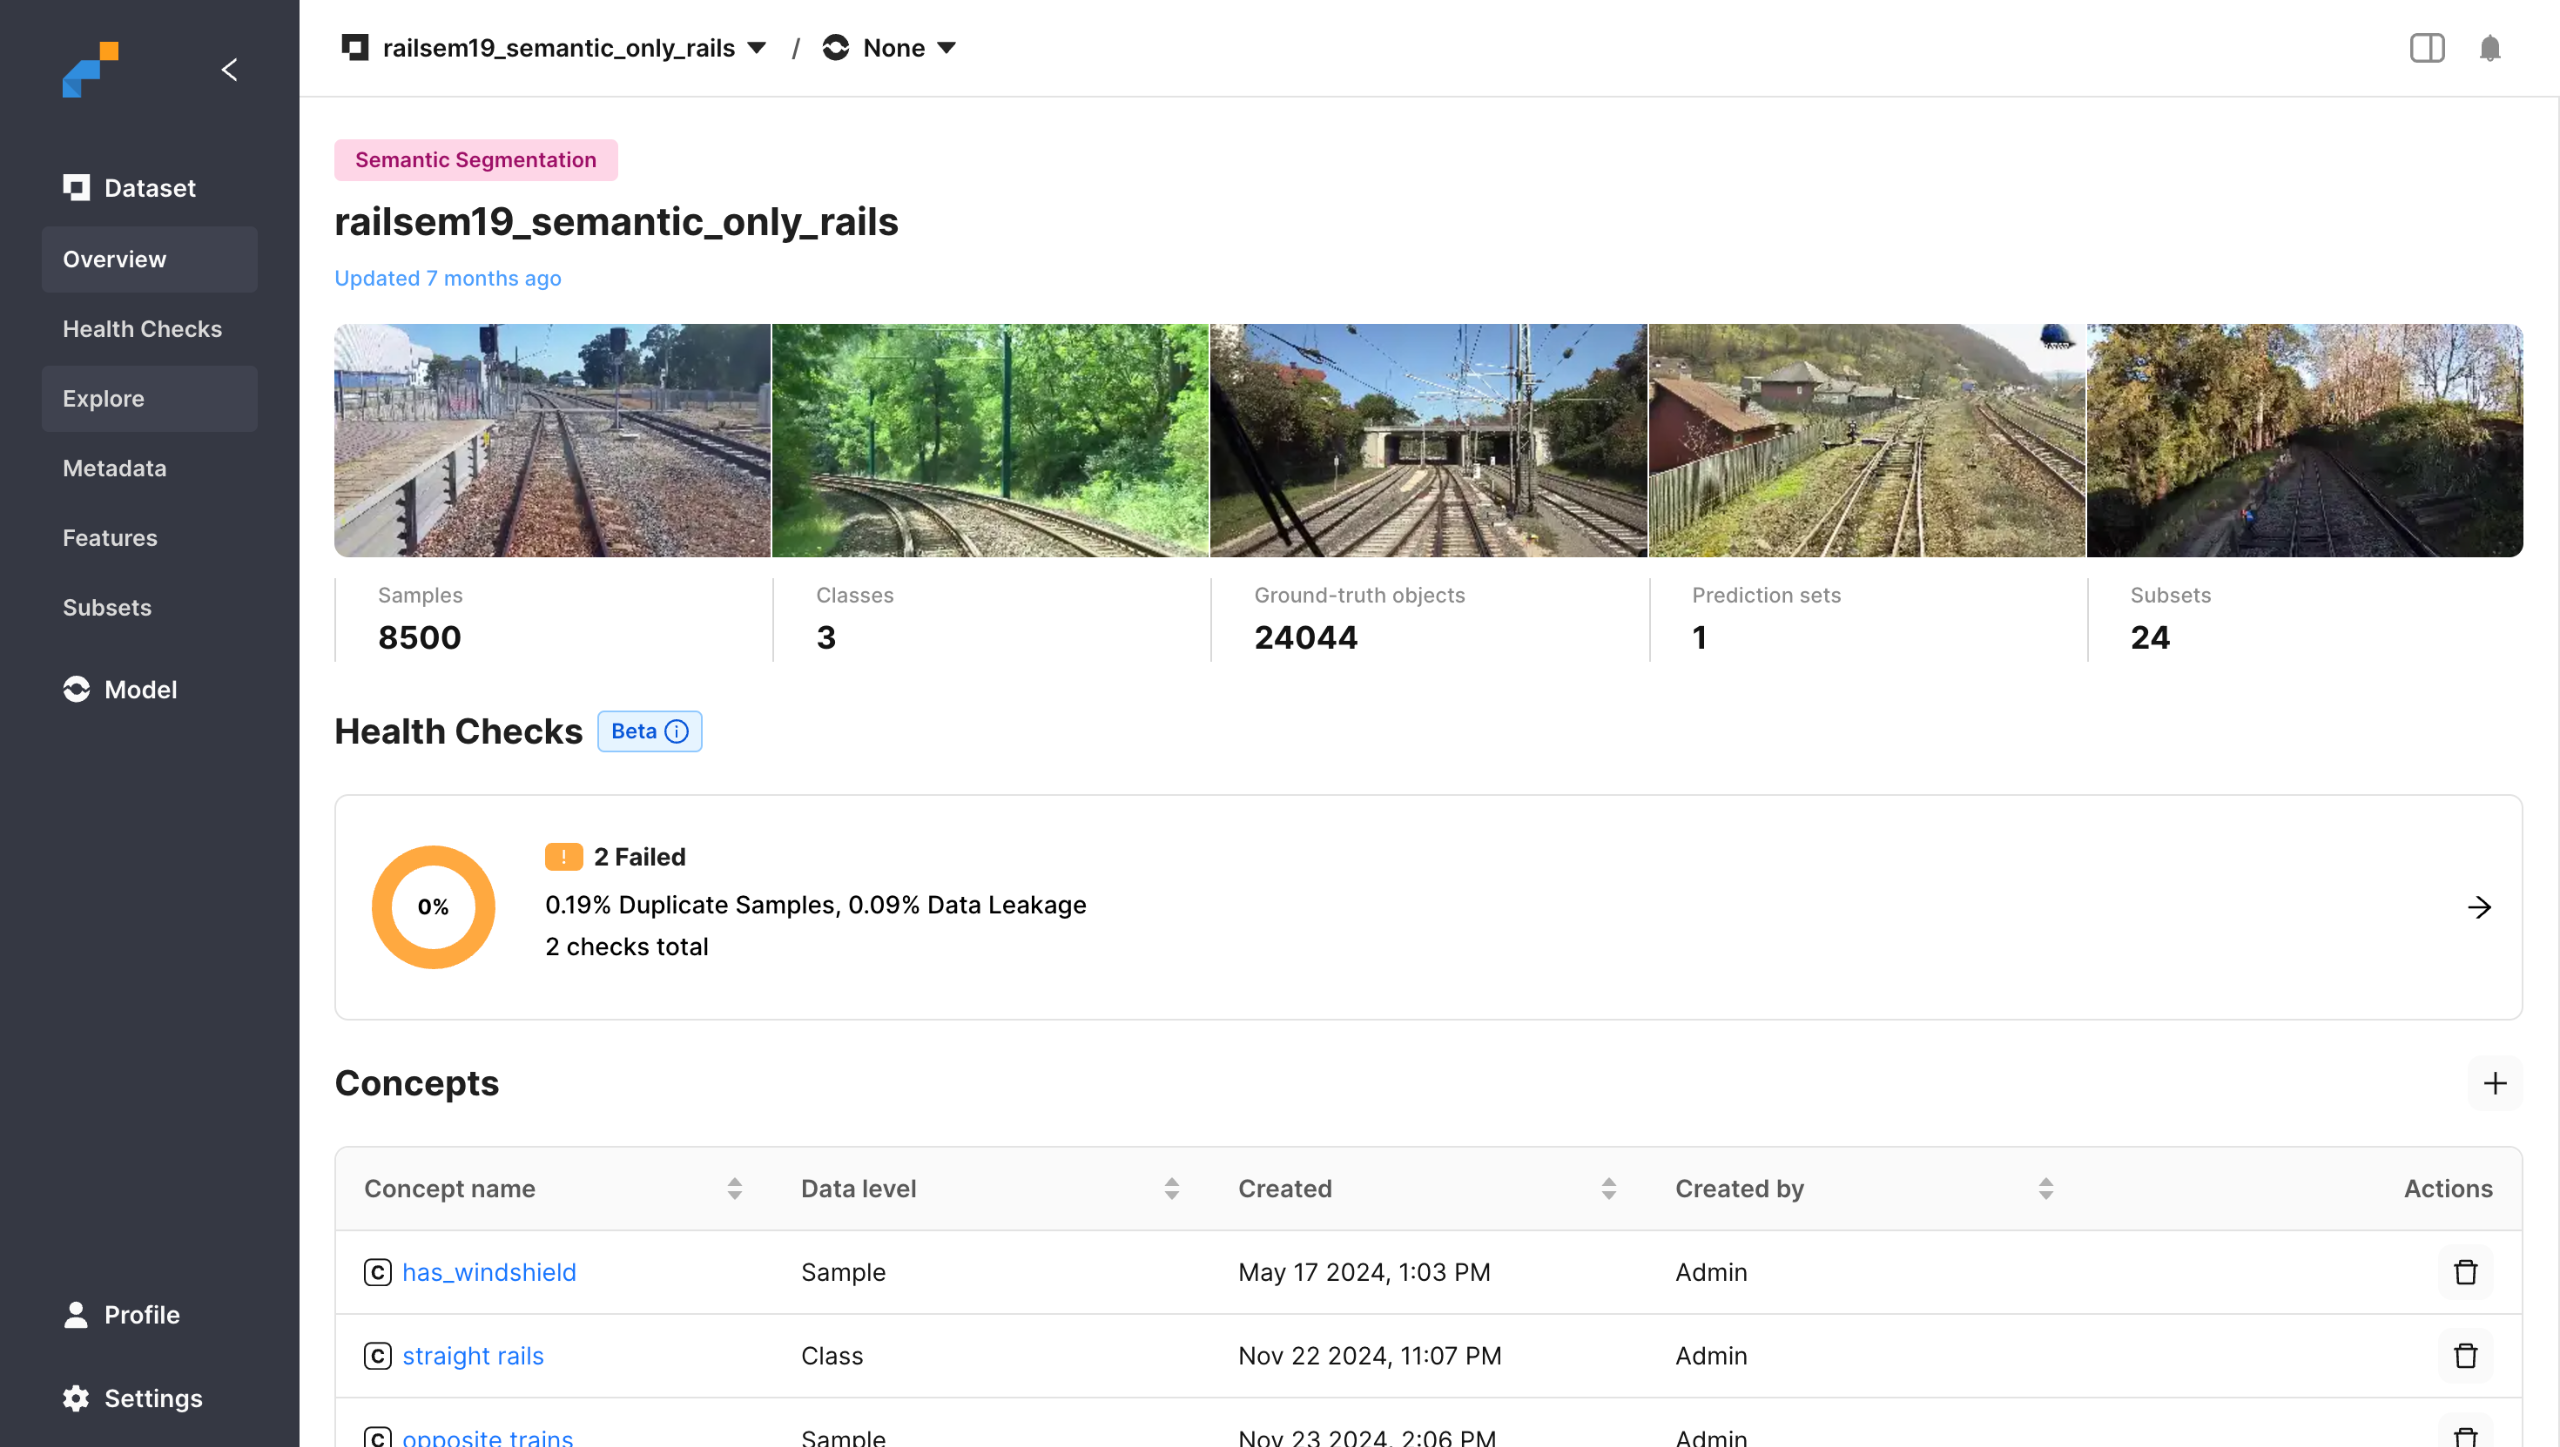This screenshot has height=1447, width=2560.
Task: Click the Beta info icon
Action: (677, 731)
